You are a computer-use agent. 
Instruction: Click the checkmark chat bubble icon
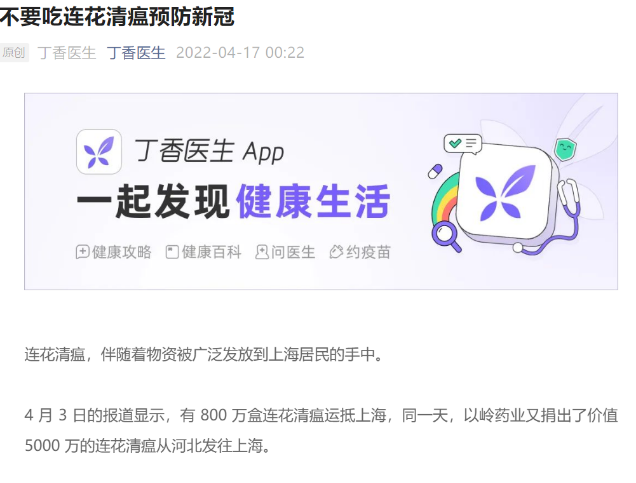[463, 144]
